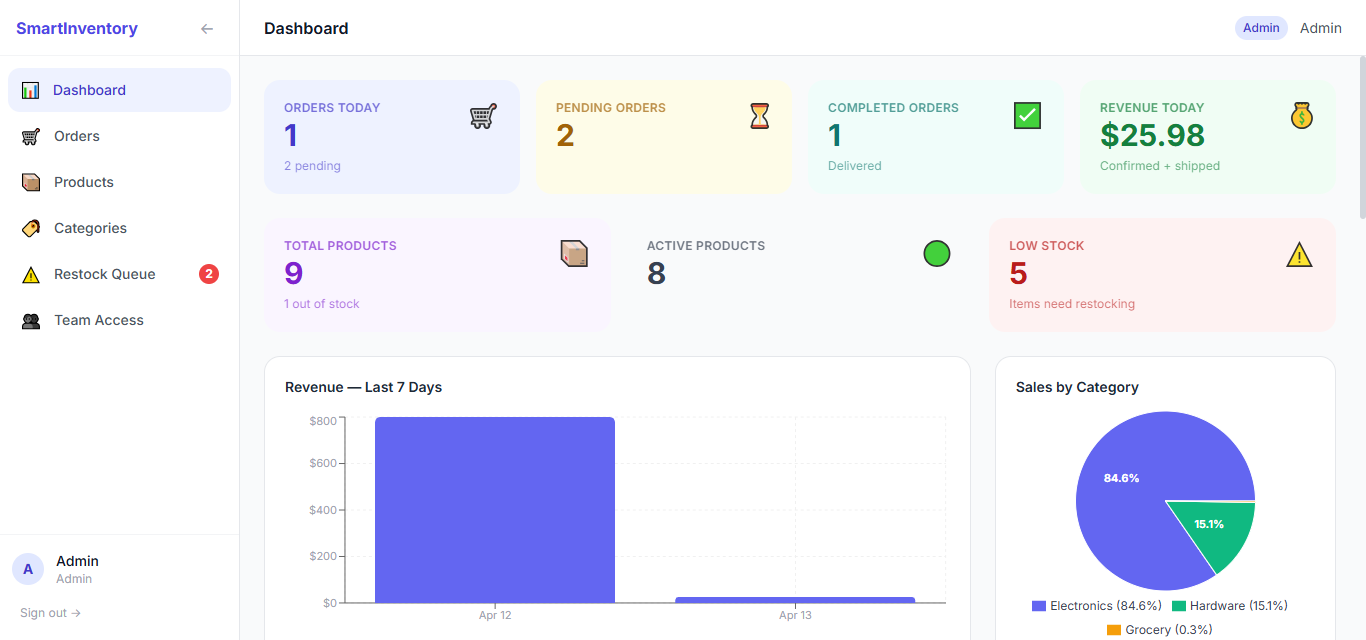Click the hourglass icon in Pending Orders card
1366x640 pixels.
[x=760, y=116]
